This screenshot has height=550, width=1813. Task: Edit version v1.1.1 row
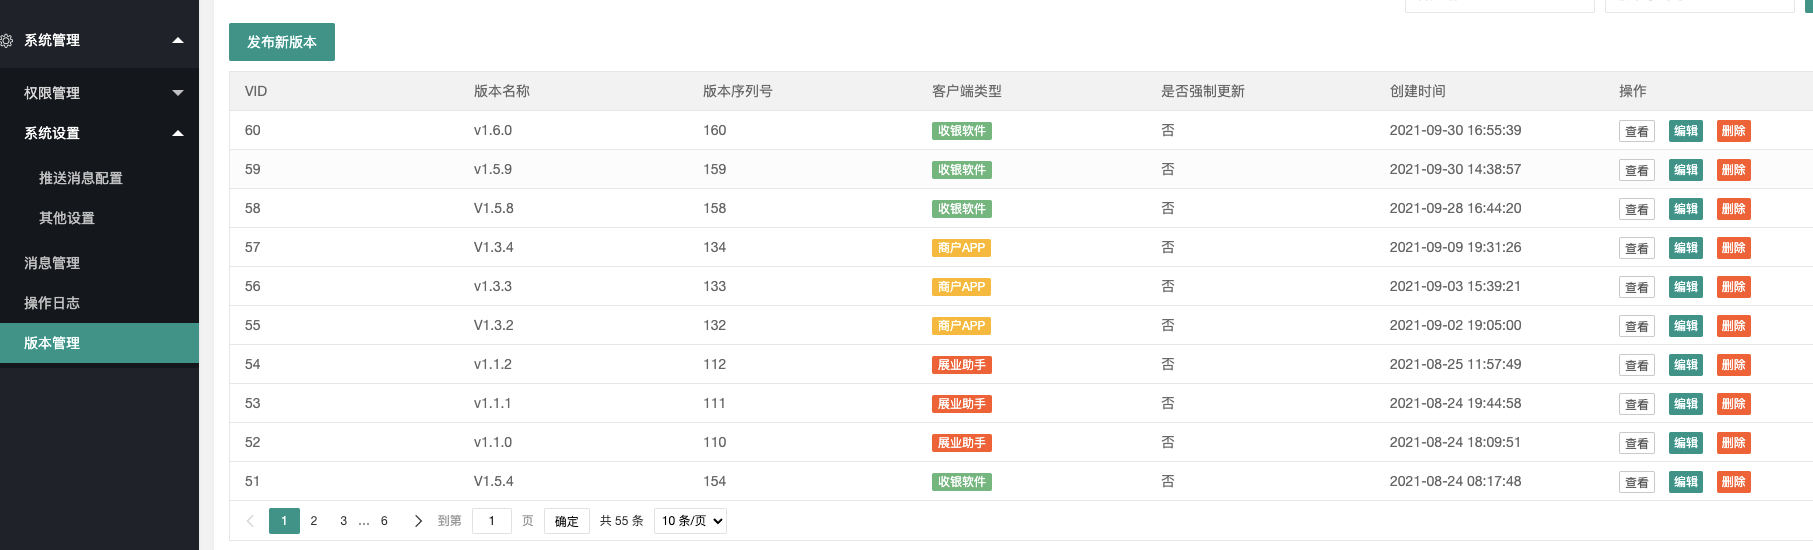tap(1686, 404)
